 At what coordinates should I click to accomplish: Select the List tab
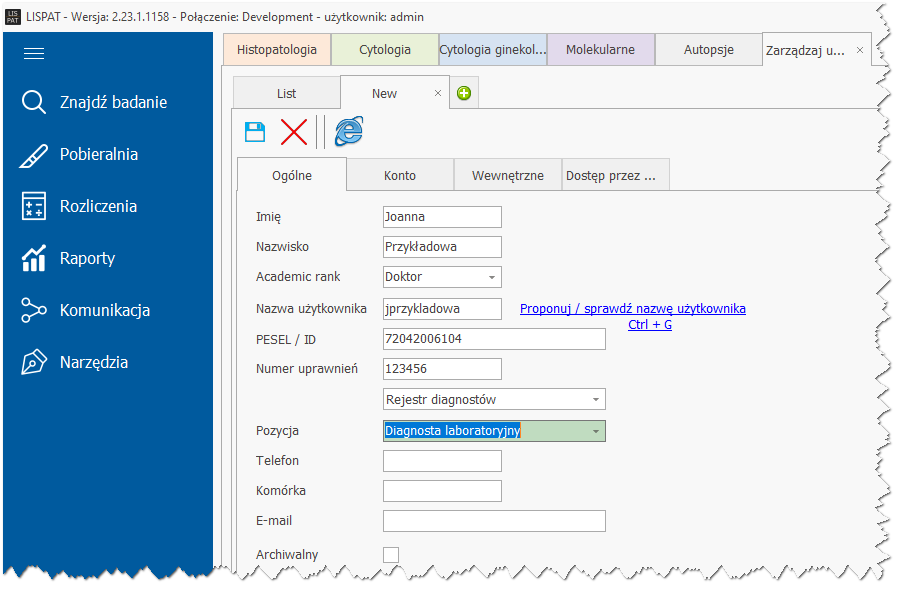point(287,94)
